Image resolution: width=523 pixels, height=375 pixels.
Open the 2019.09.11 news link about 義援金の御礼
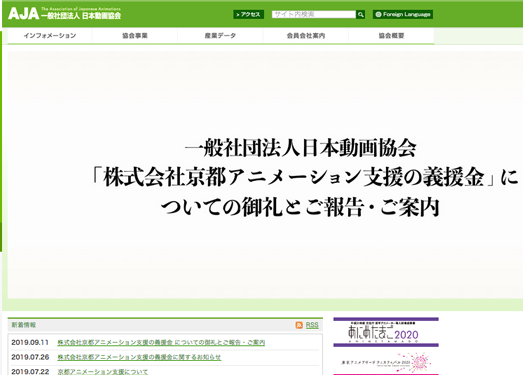(161, 343)
